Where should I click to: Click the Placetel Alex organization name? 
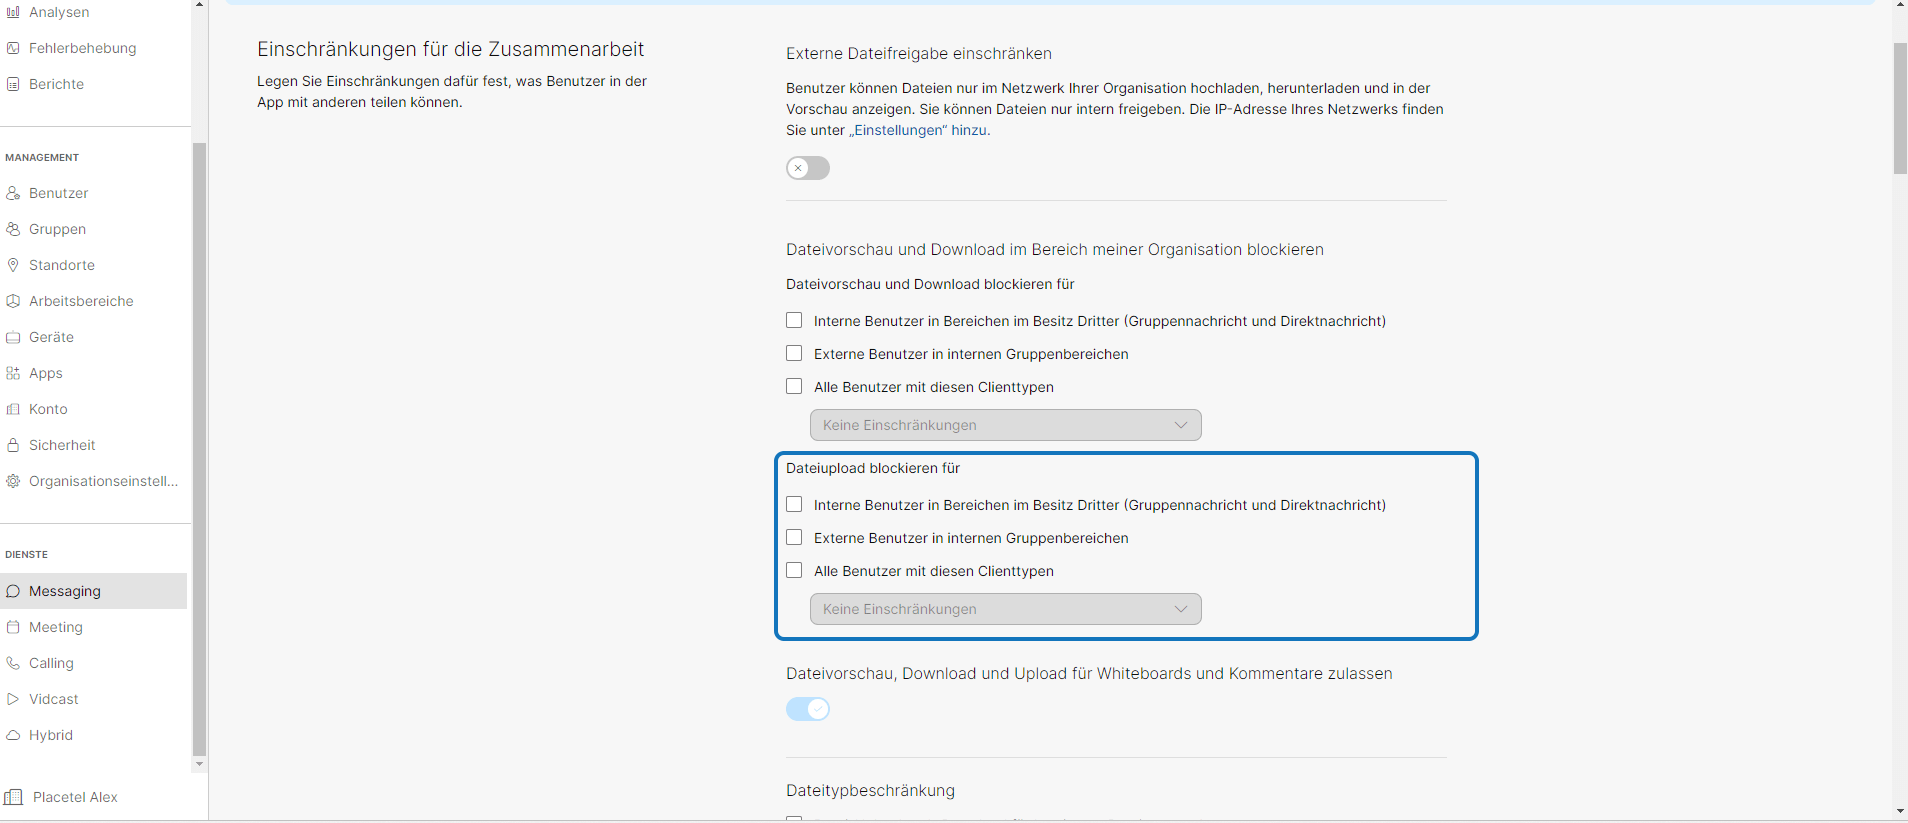[x=75, y=797]
